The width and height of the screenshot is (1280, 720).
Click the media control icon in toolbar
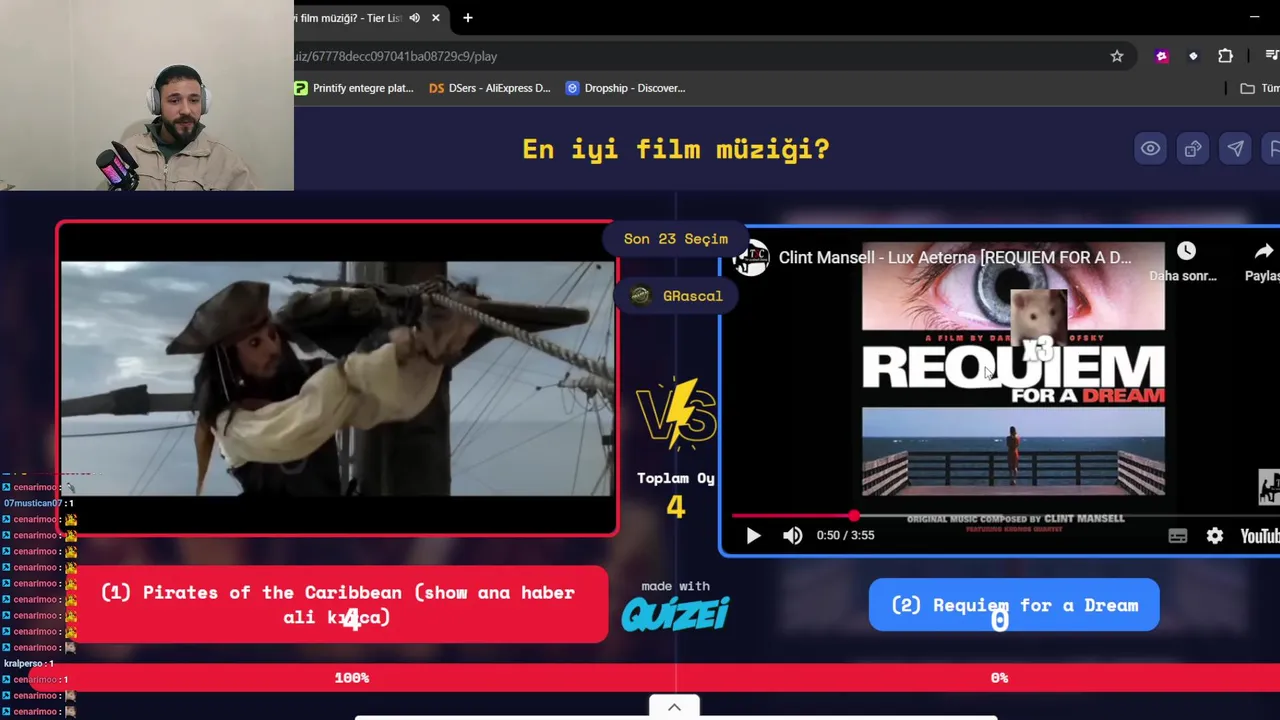pos(1272,56)
